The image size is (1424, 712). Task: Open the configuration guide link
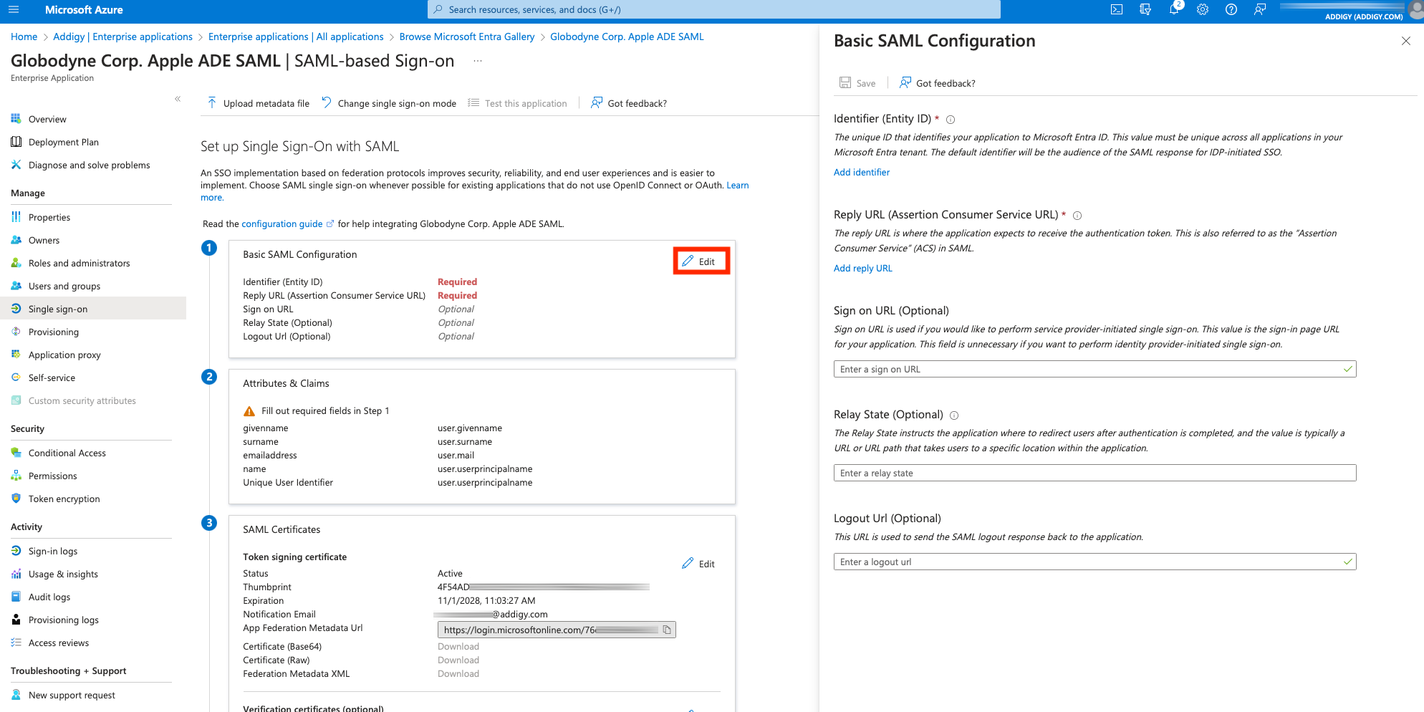288,224
